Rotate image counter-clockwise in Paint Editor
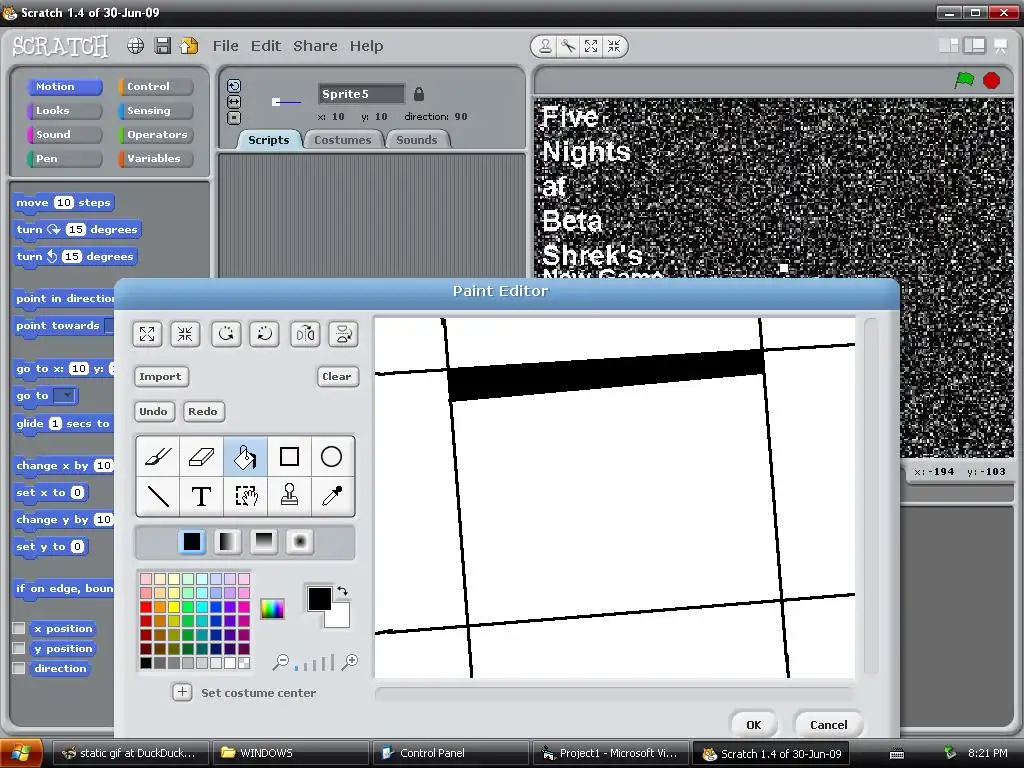This screenshot has height=768, width=1024. (226, 334)
